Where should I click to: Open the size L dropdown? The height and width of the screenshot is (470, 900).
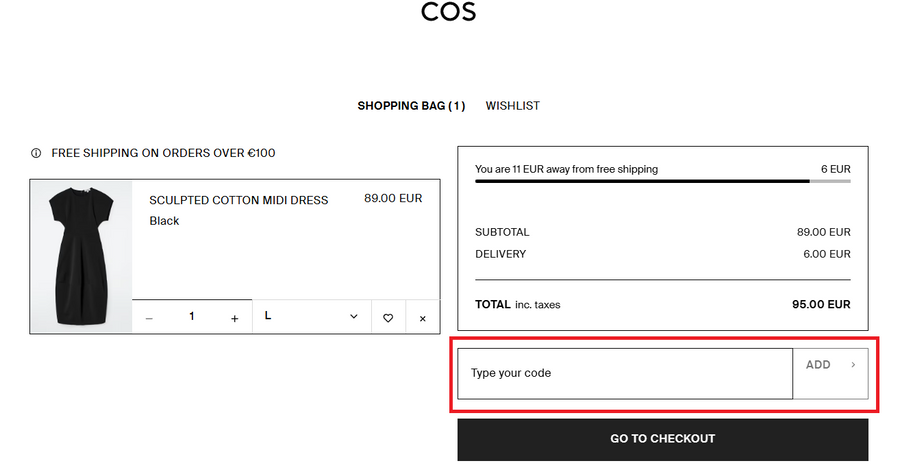point(311,317)
